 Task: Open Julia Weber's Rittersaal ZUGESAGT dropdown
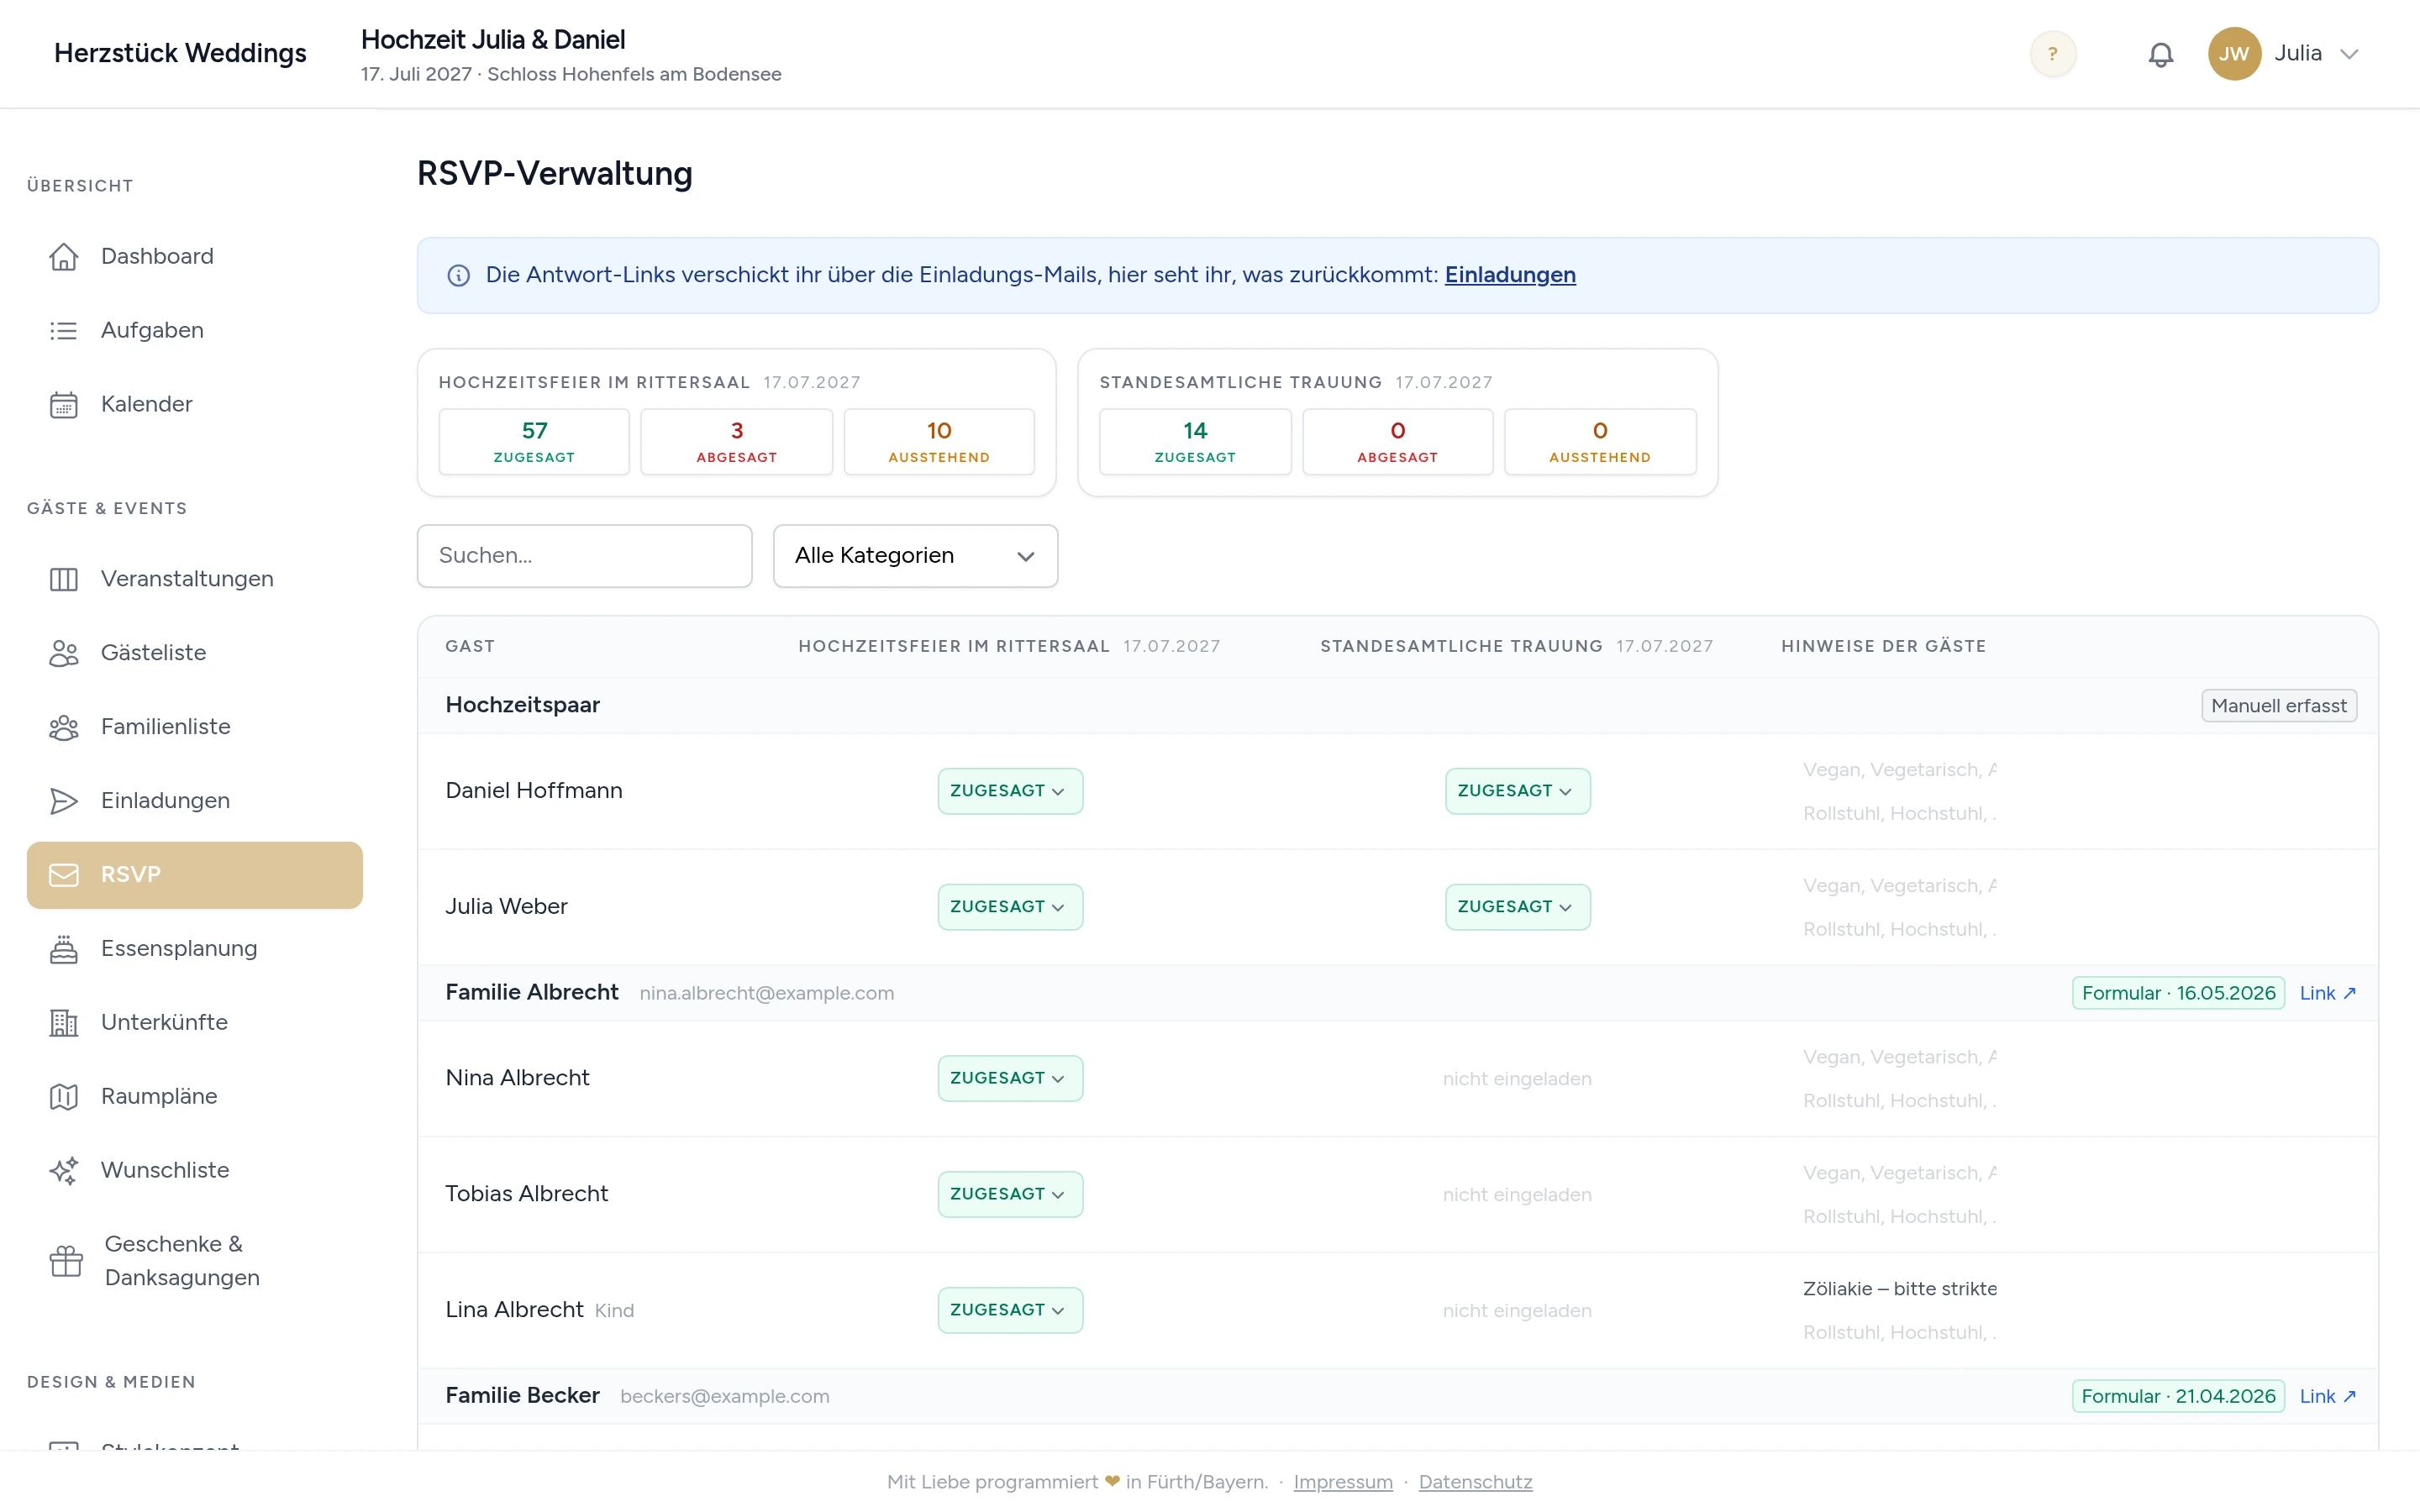[x=1010, y=907]
